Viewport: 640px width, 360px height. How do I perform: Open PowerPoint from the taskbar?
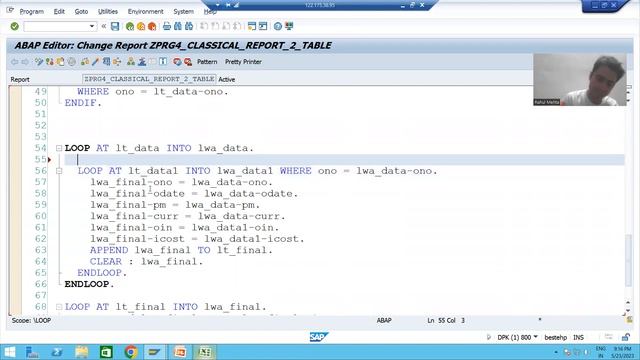180,352
